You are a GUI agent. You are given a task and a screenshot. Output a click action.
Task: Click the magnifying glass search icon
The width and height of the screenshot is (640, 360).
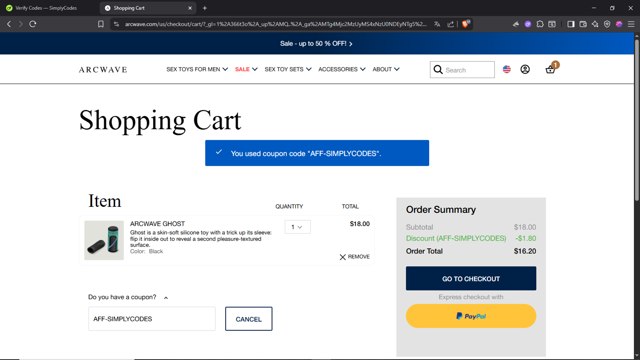pos(438,69)
